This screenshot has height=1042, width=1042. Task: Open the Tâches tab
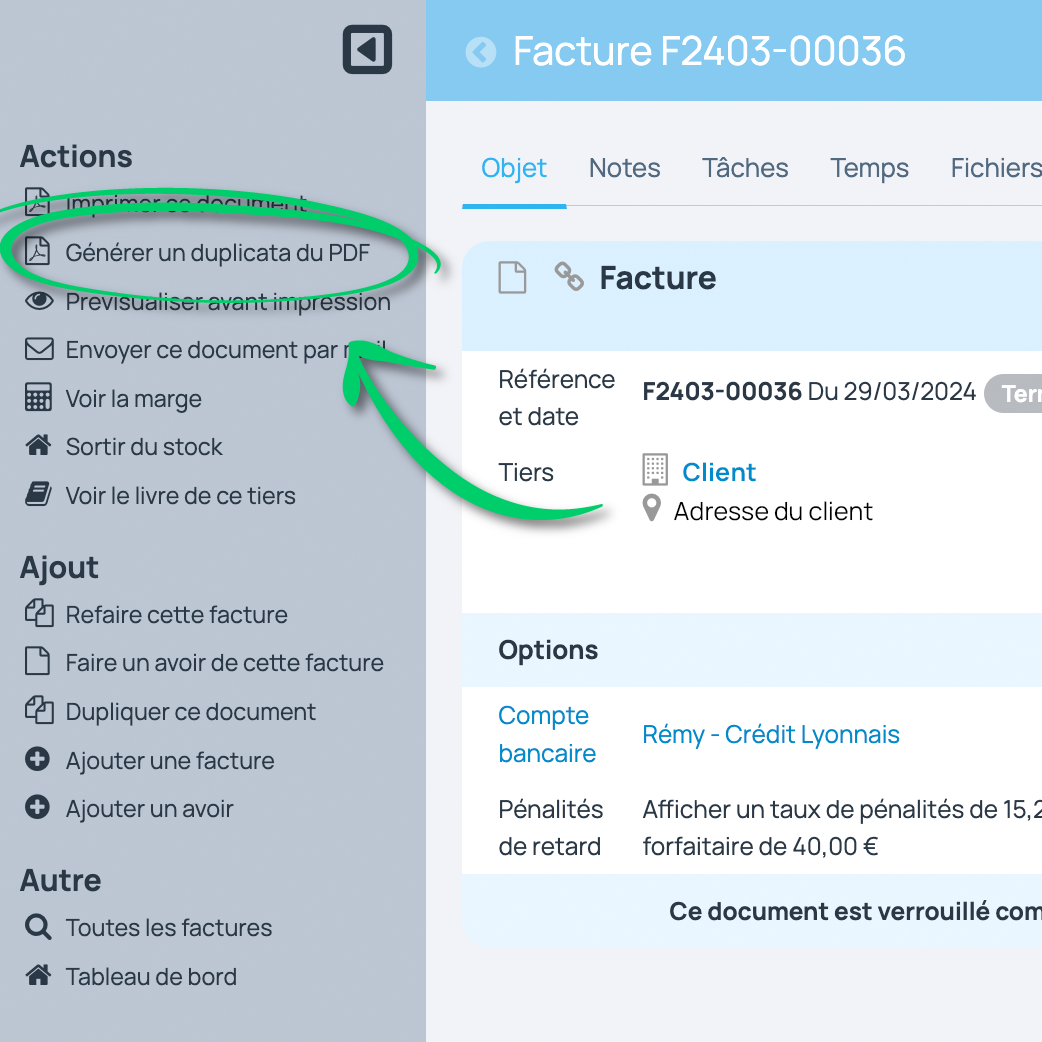tap(745, 167)
